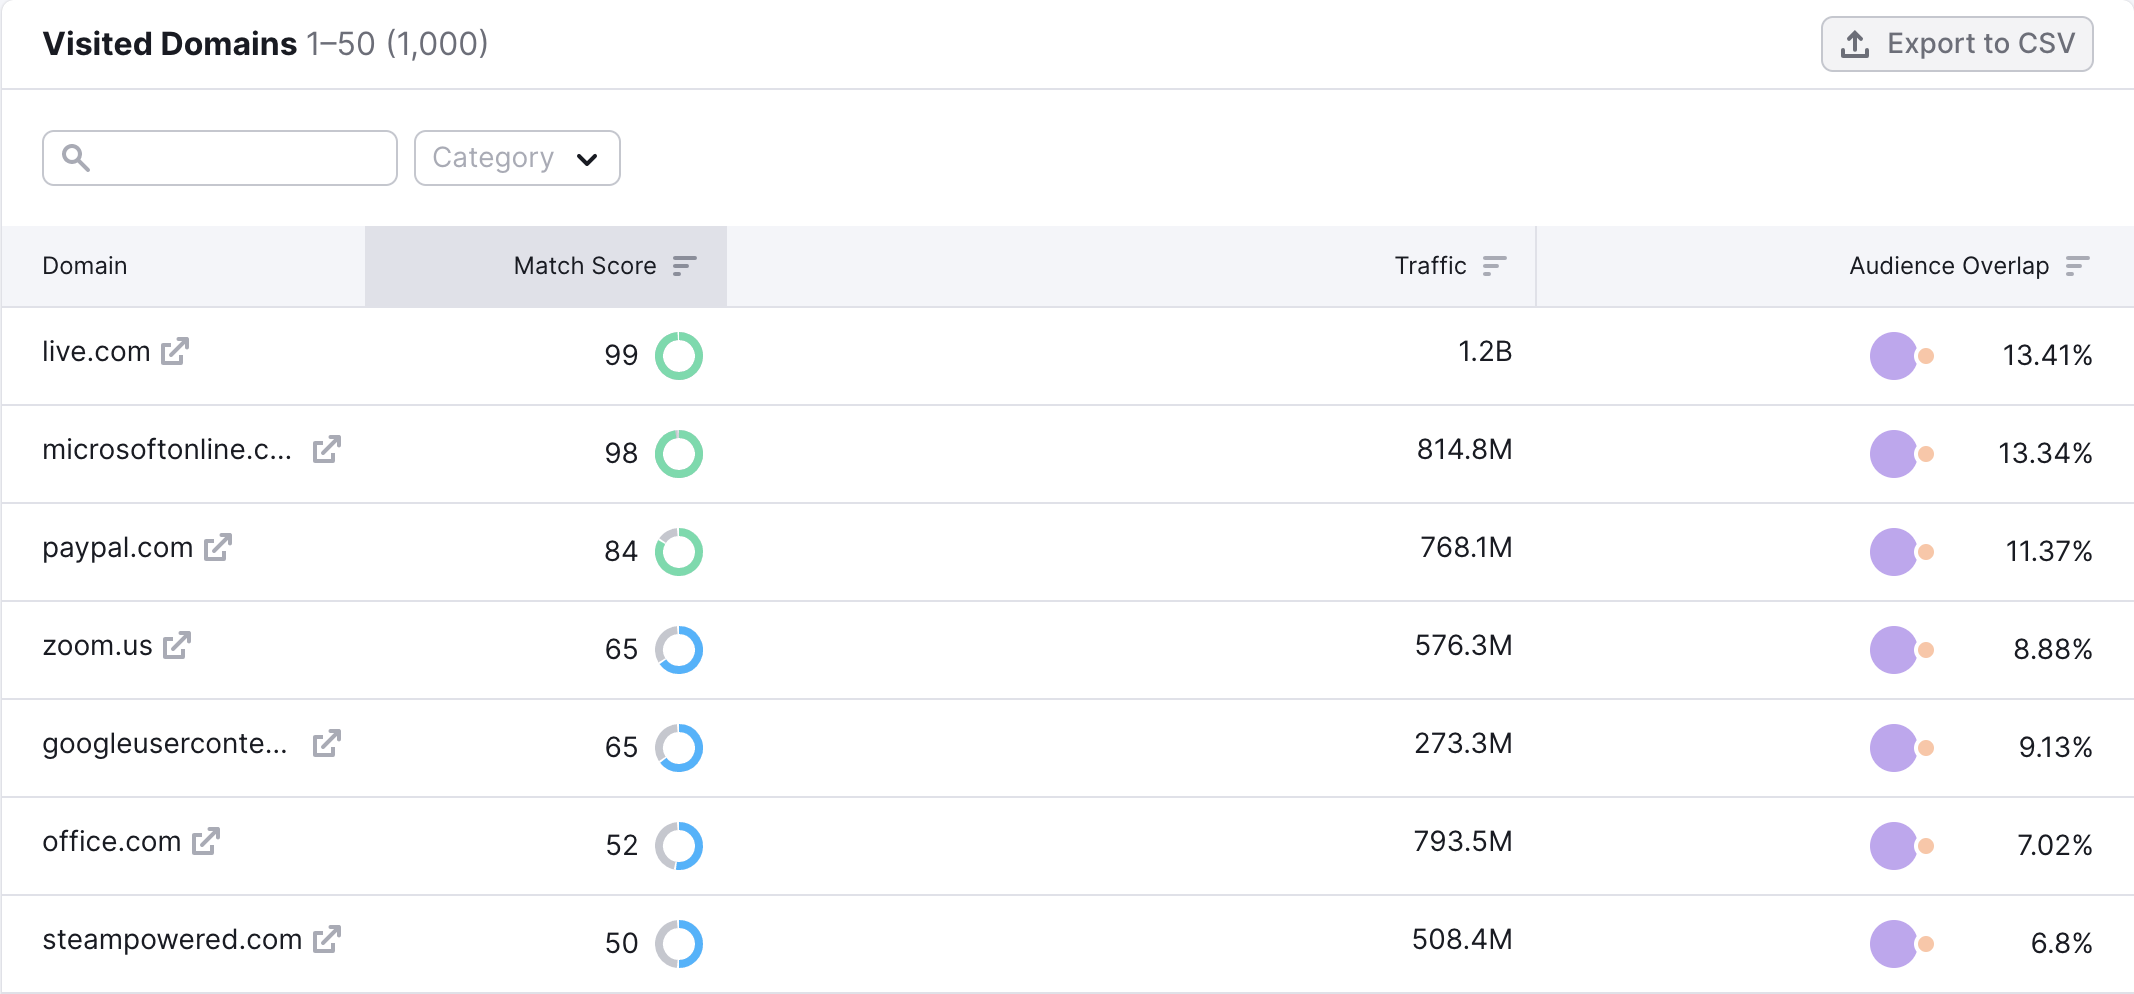Open paypal.com external link icon
2134x994 pixels.
pos(218,547)
